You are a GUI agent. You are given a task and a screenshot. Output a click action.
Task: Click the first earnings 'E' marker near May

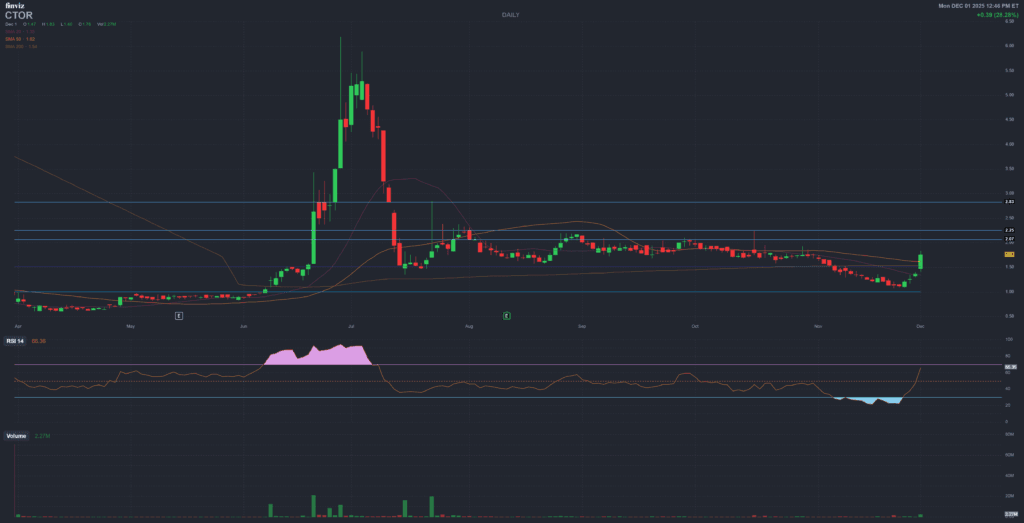coord(178,315)
